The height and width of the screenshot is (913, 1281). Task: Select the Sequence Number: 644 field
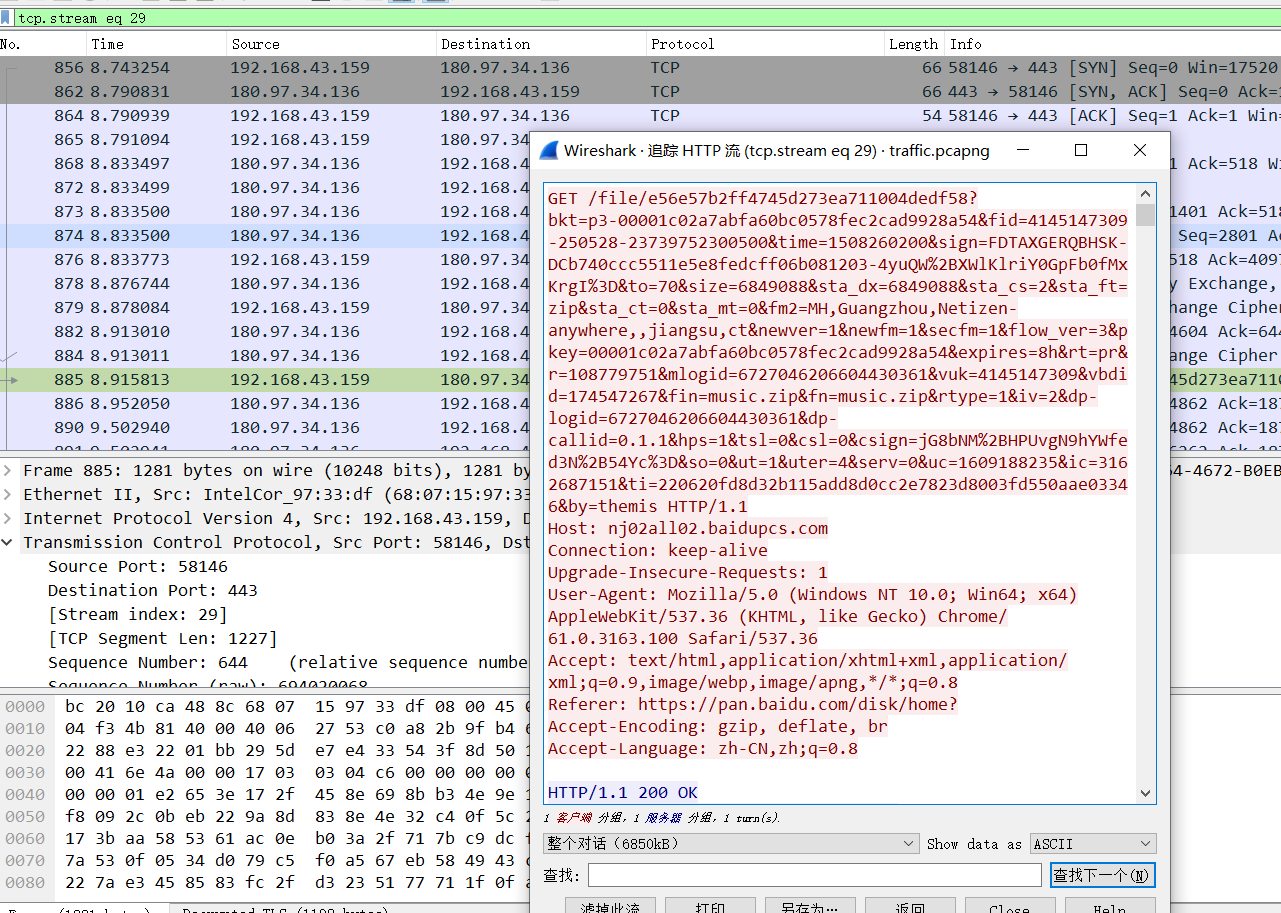click(x=288, y=662)
